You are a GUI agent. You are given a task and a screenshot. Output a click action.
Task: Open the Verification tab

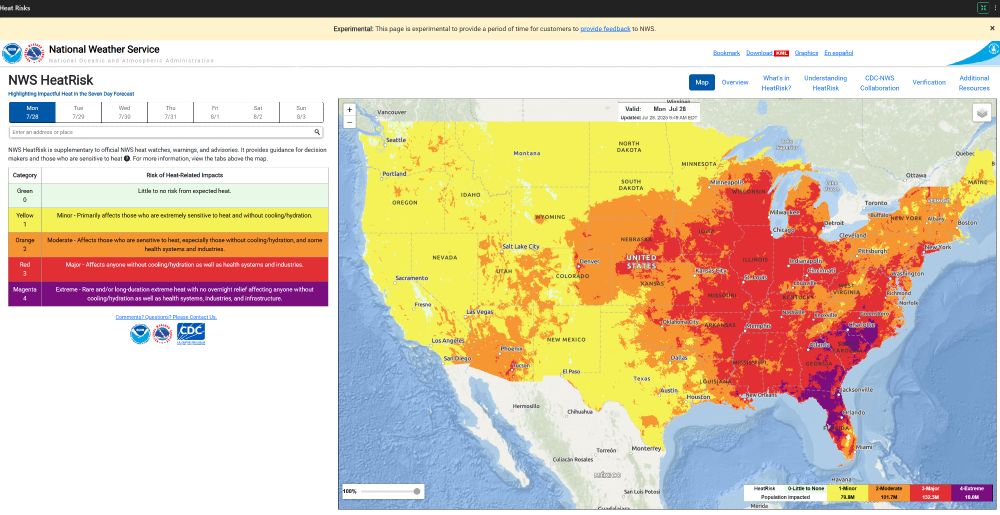[x=929, y=82]
